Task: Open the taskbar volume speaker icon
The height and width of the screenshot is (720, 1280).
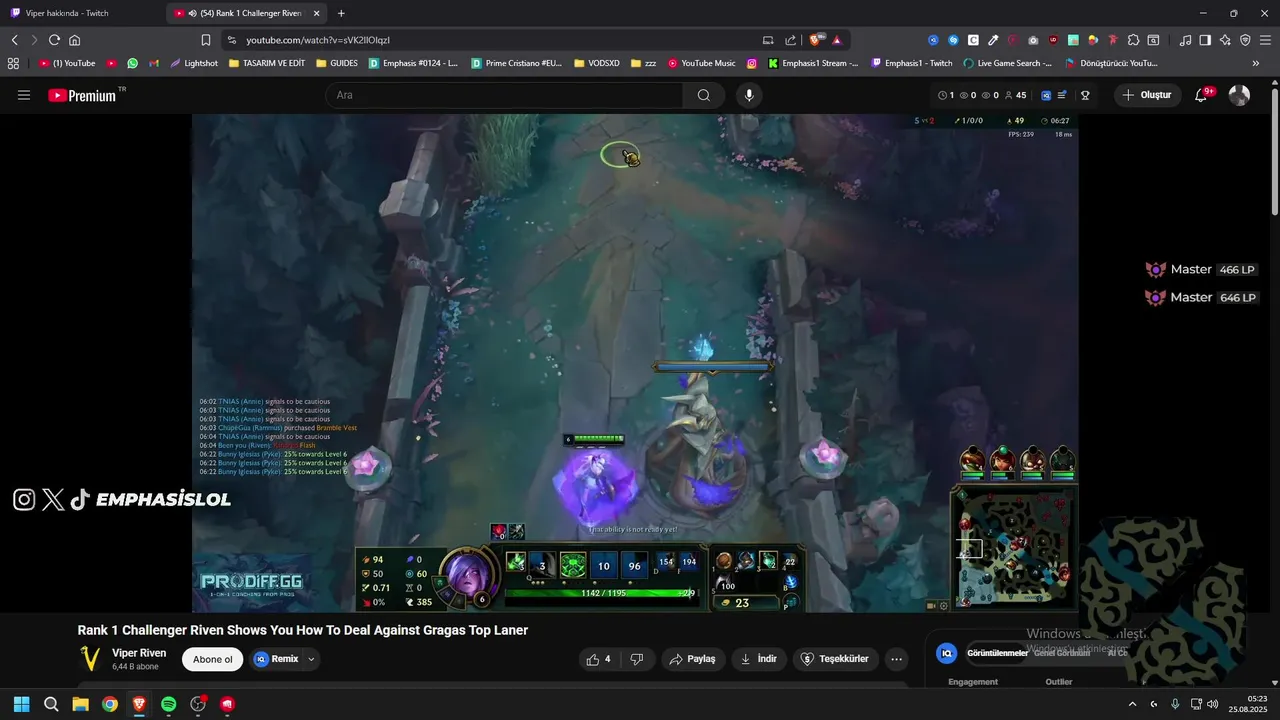Action: click(1212, 704)
